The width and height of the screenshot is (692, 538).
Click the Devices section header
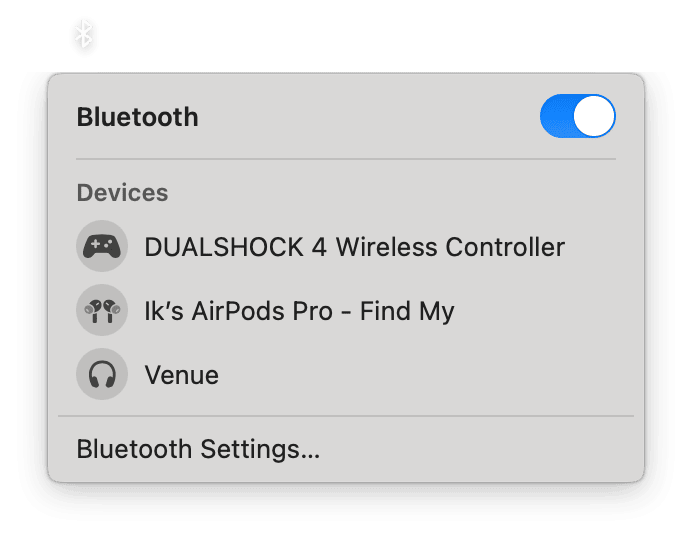(x=122, y=192)
